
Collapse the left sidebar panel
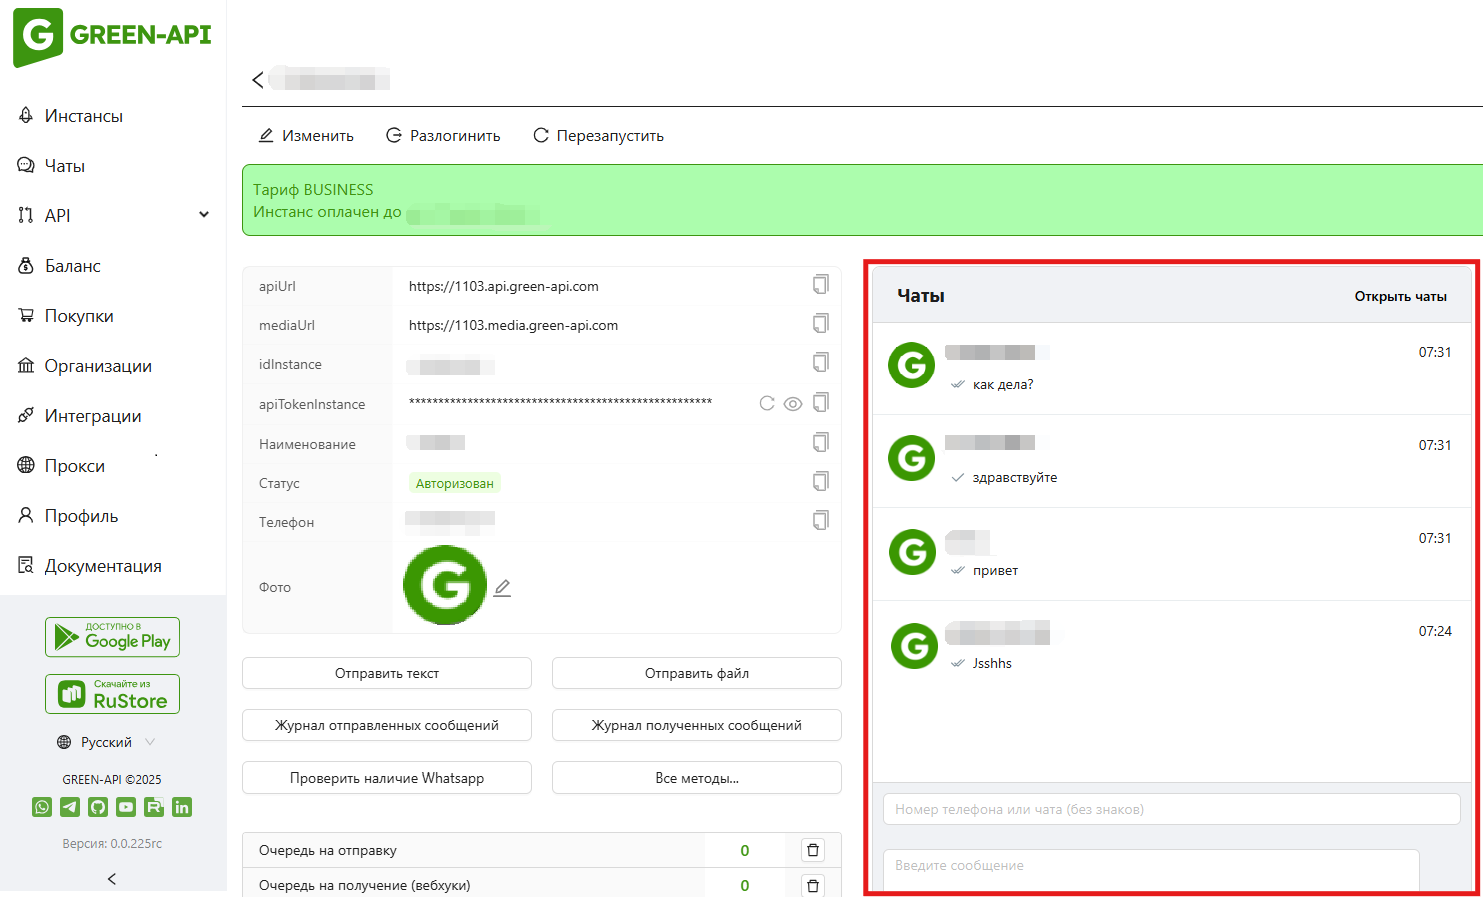click(112, 878)
